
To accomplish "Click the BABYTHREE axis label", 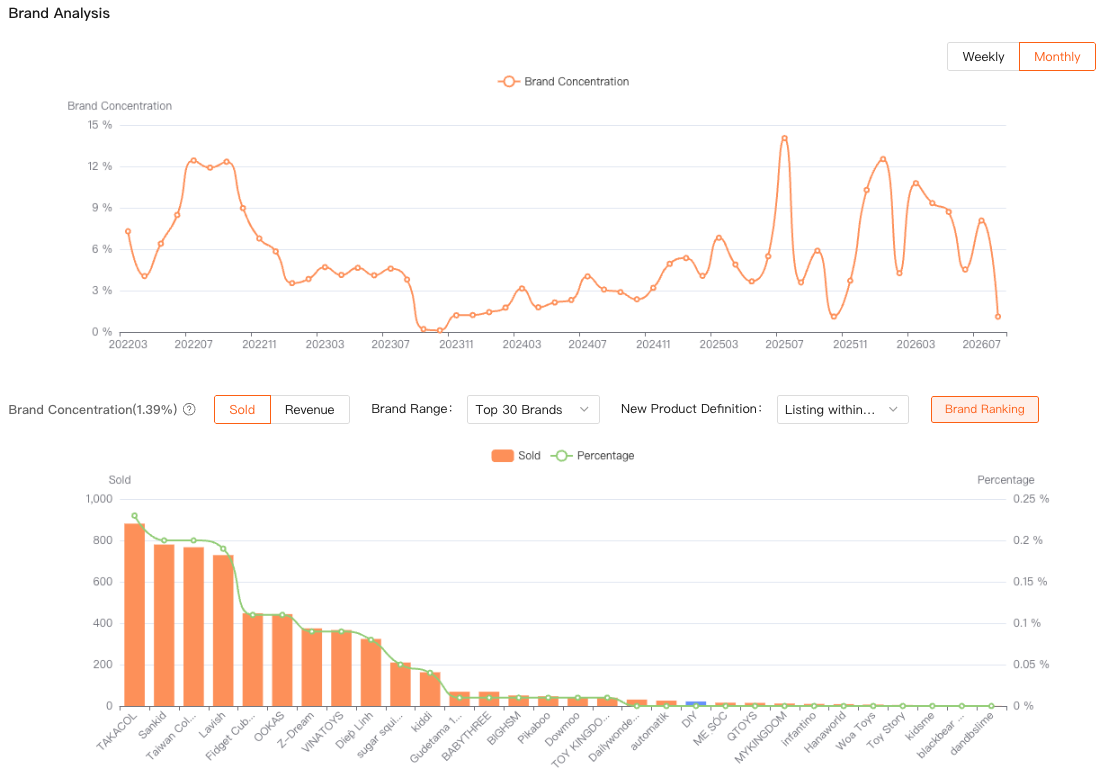I will tap(467, 736).
